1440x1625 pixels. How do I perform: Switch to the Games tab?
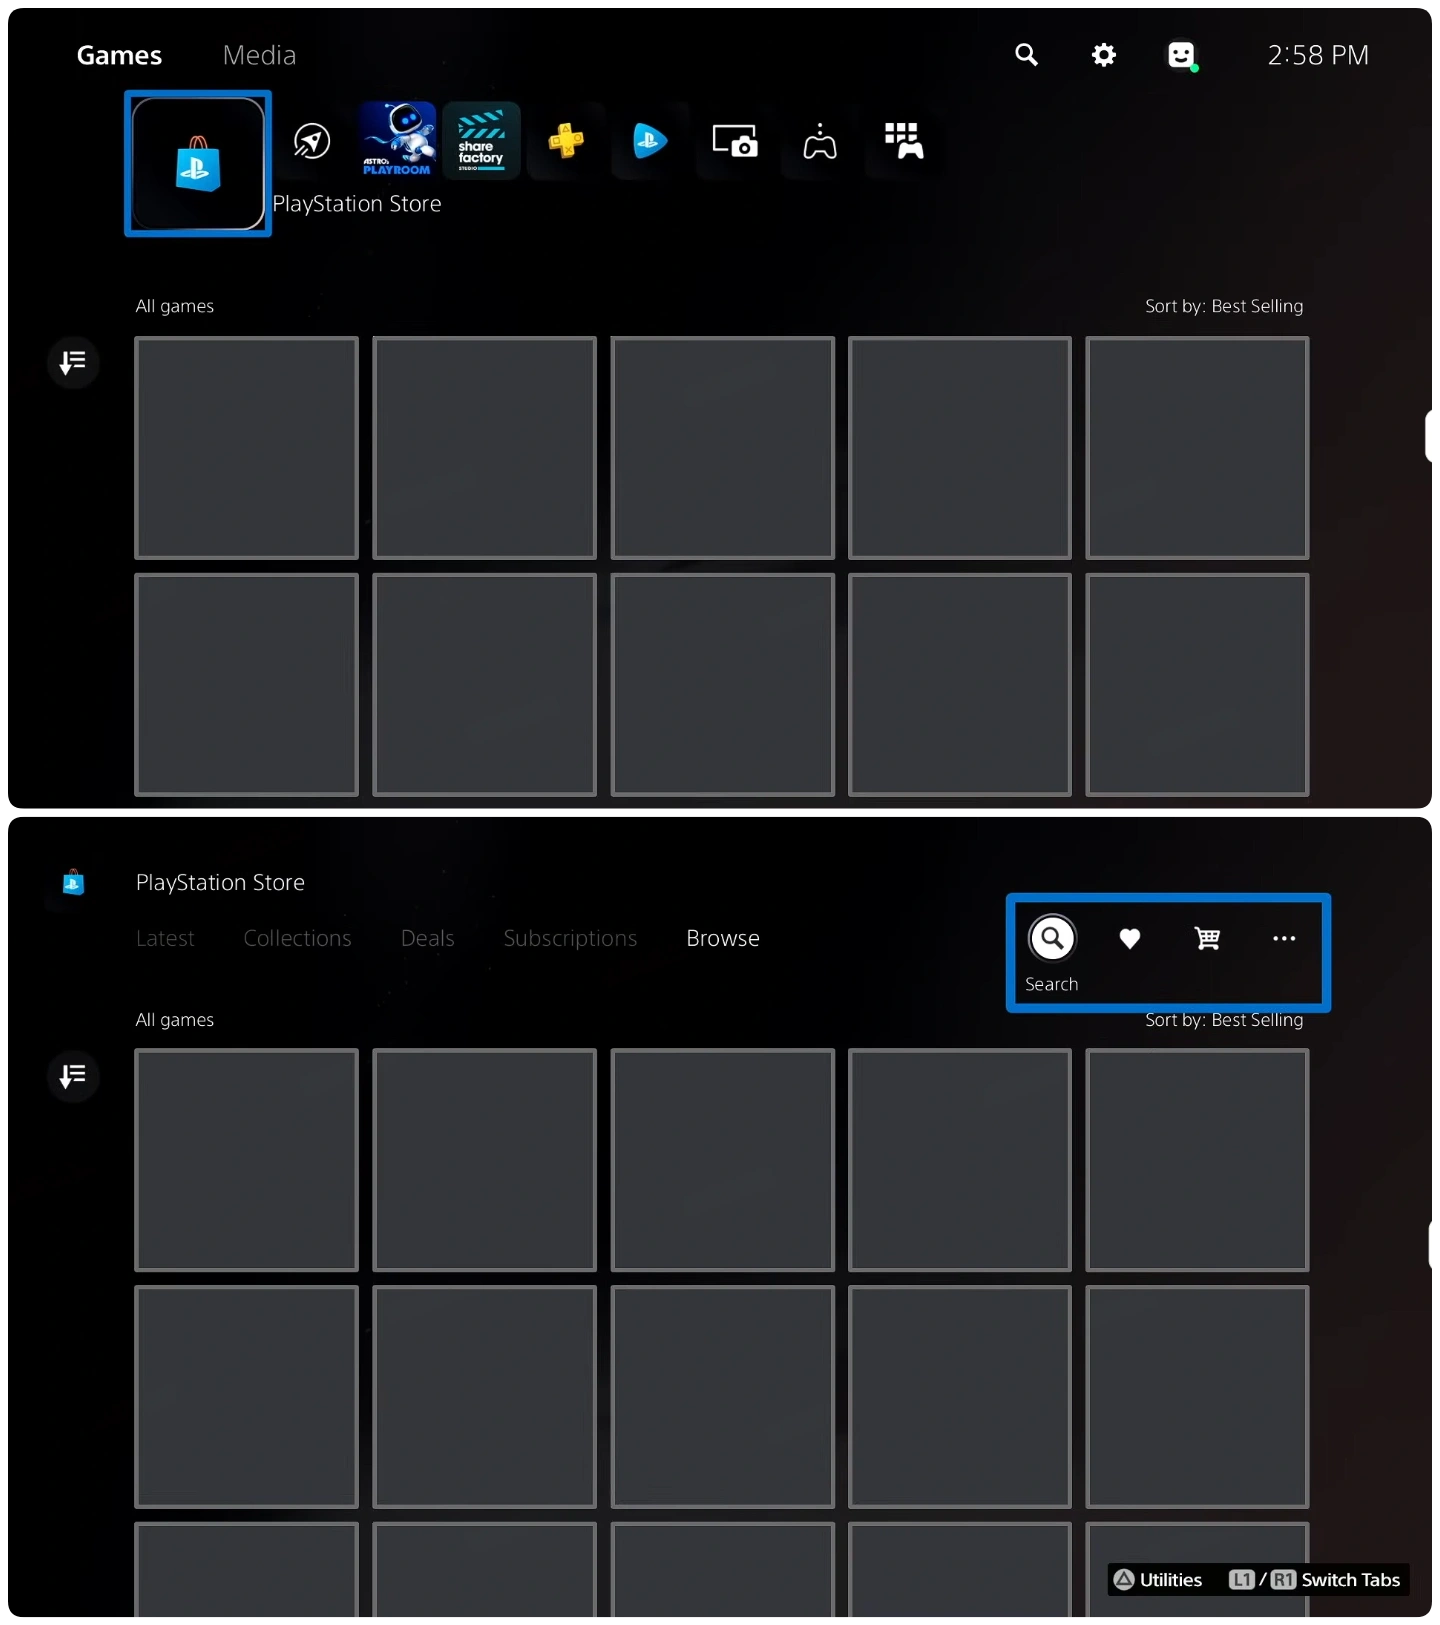pyautogui.click(x=119, y=55)
